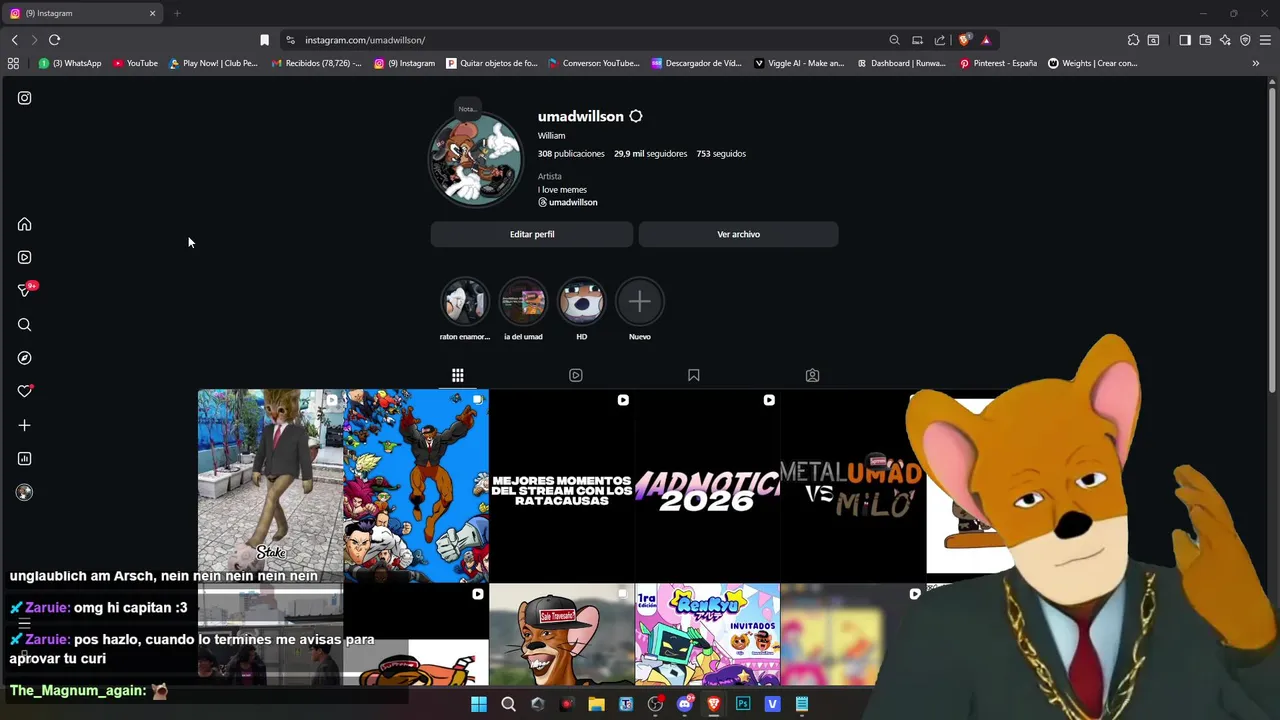Open Messages with the notification badge
Screen dimensions: 1280x720
point(26,290)
